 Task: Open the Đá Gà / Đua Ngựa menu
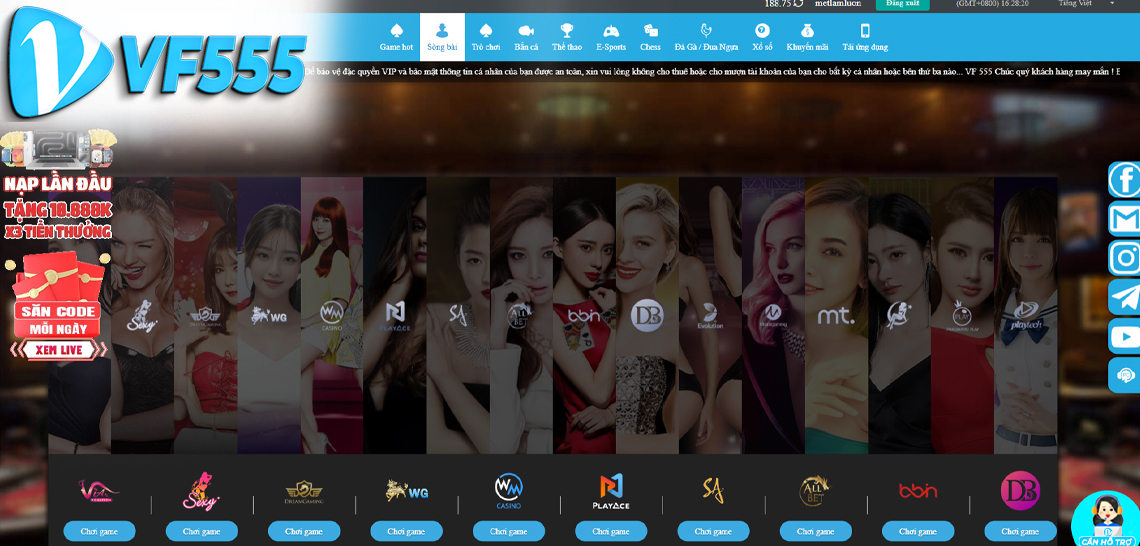[706, 37]
